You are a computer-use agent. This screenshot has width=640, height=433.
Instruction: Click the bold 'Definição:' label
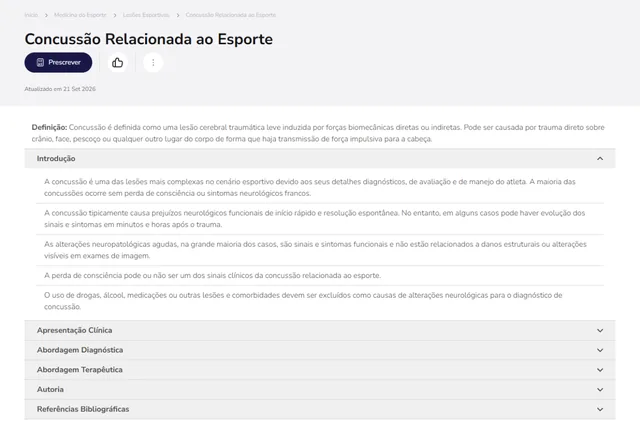point(49,127)
